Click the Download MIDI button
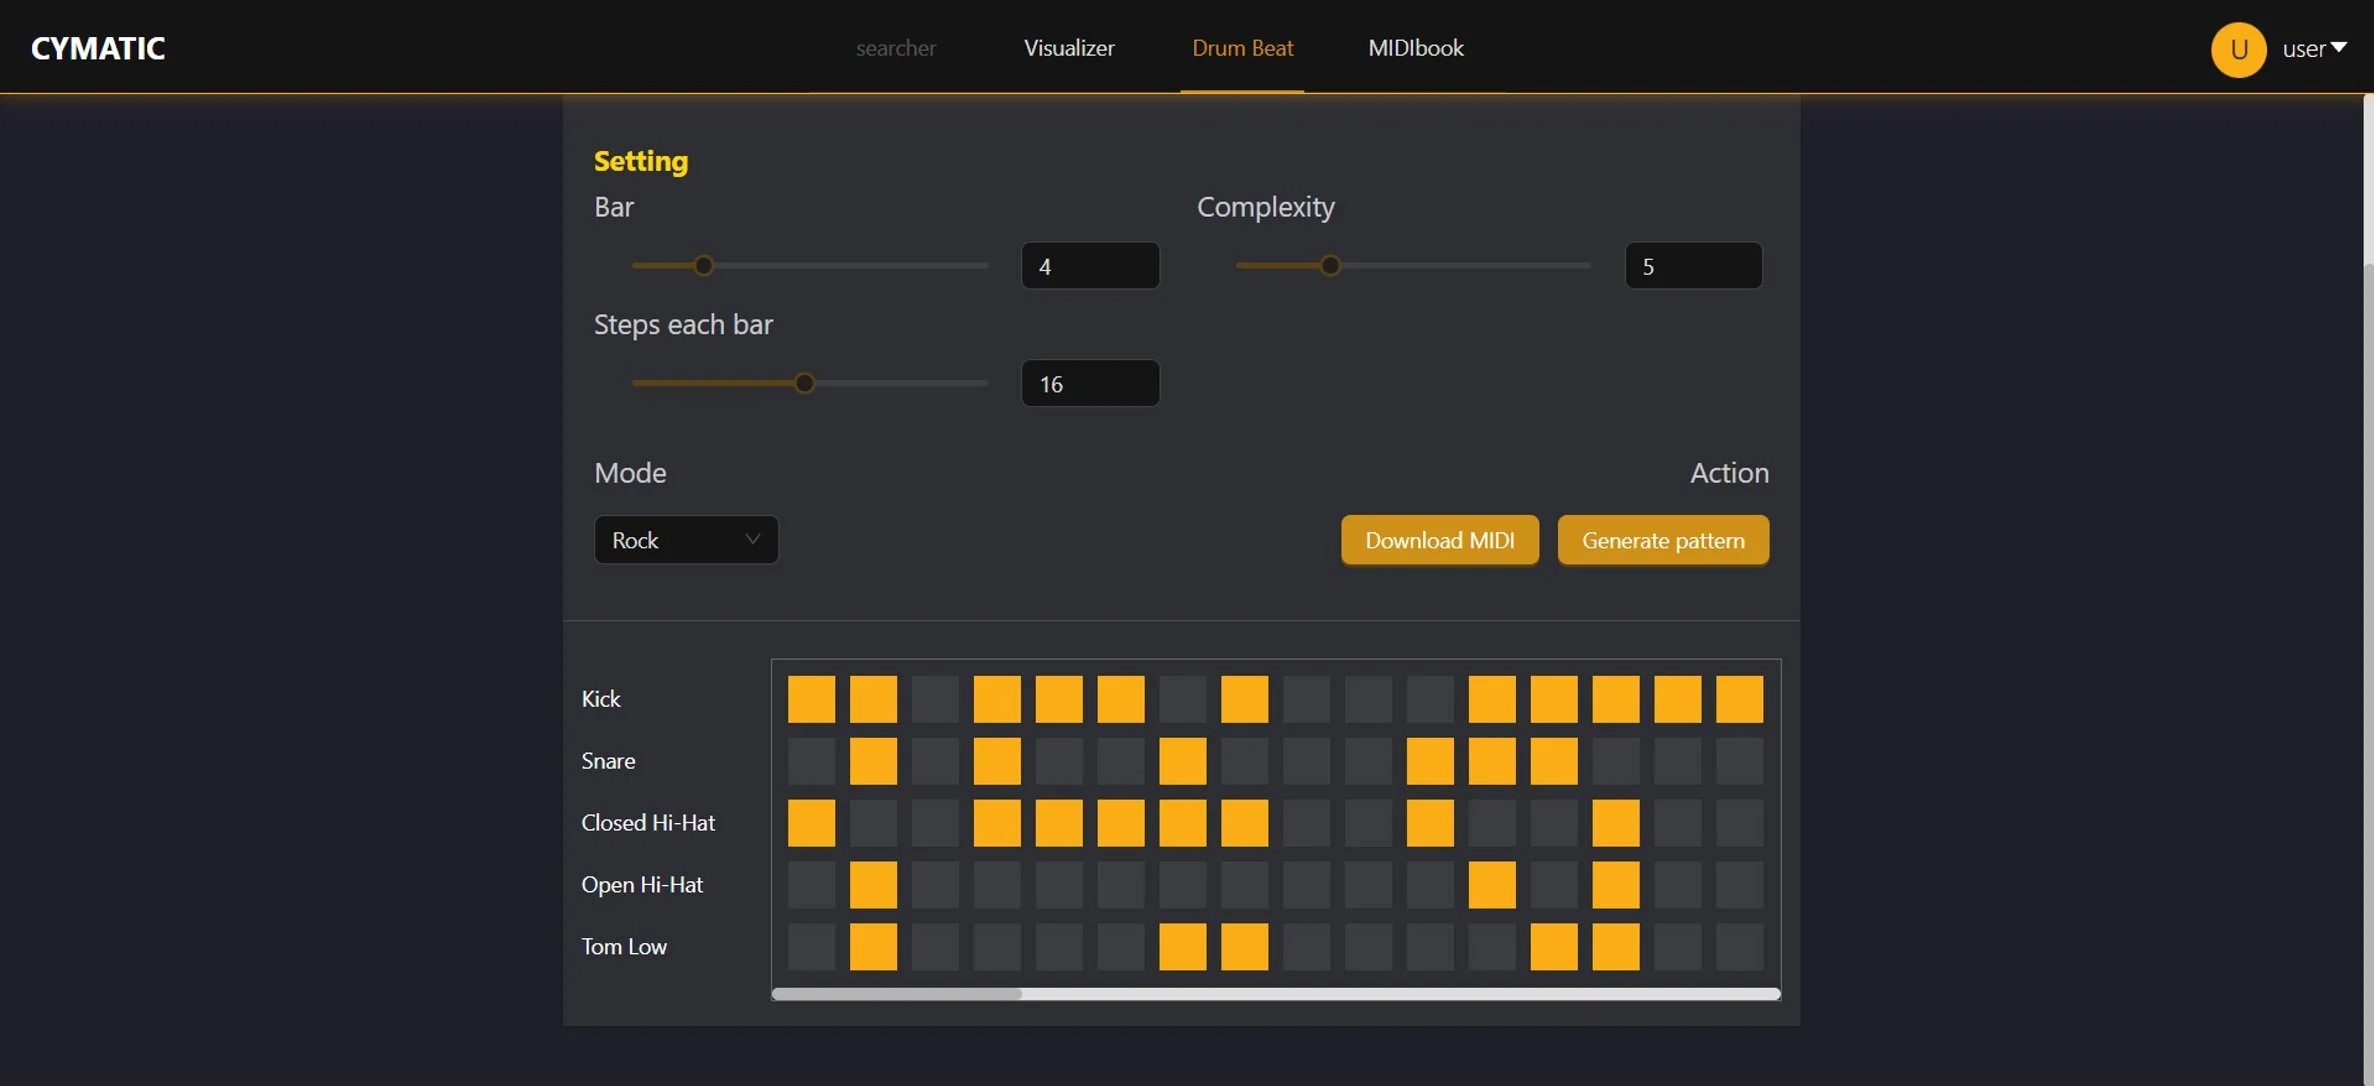This screenshot has width=2374, height=1086. (1439, 540)
